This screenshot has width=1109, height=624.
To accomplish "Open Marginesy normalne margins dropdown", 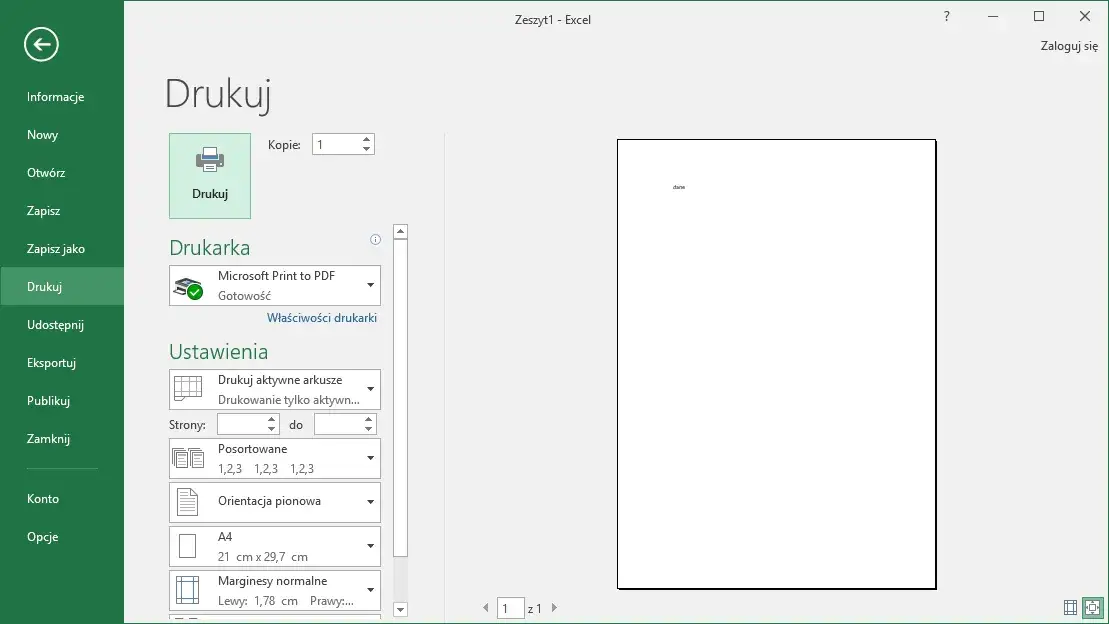I will pos(275,590).
